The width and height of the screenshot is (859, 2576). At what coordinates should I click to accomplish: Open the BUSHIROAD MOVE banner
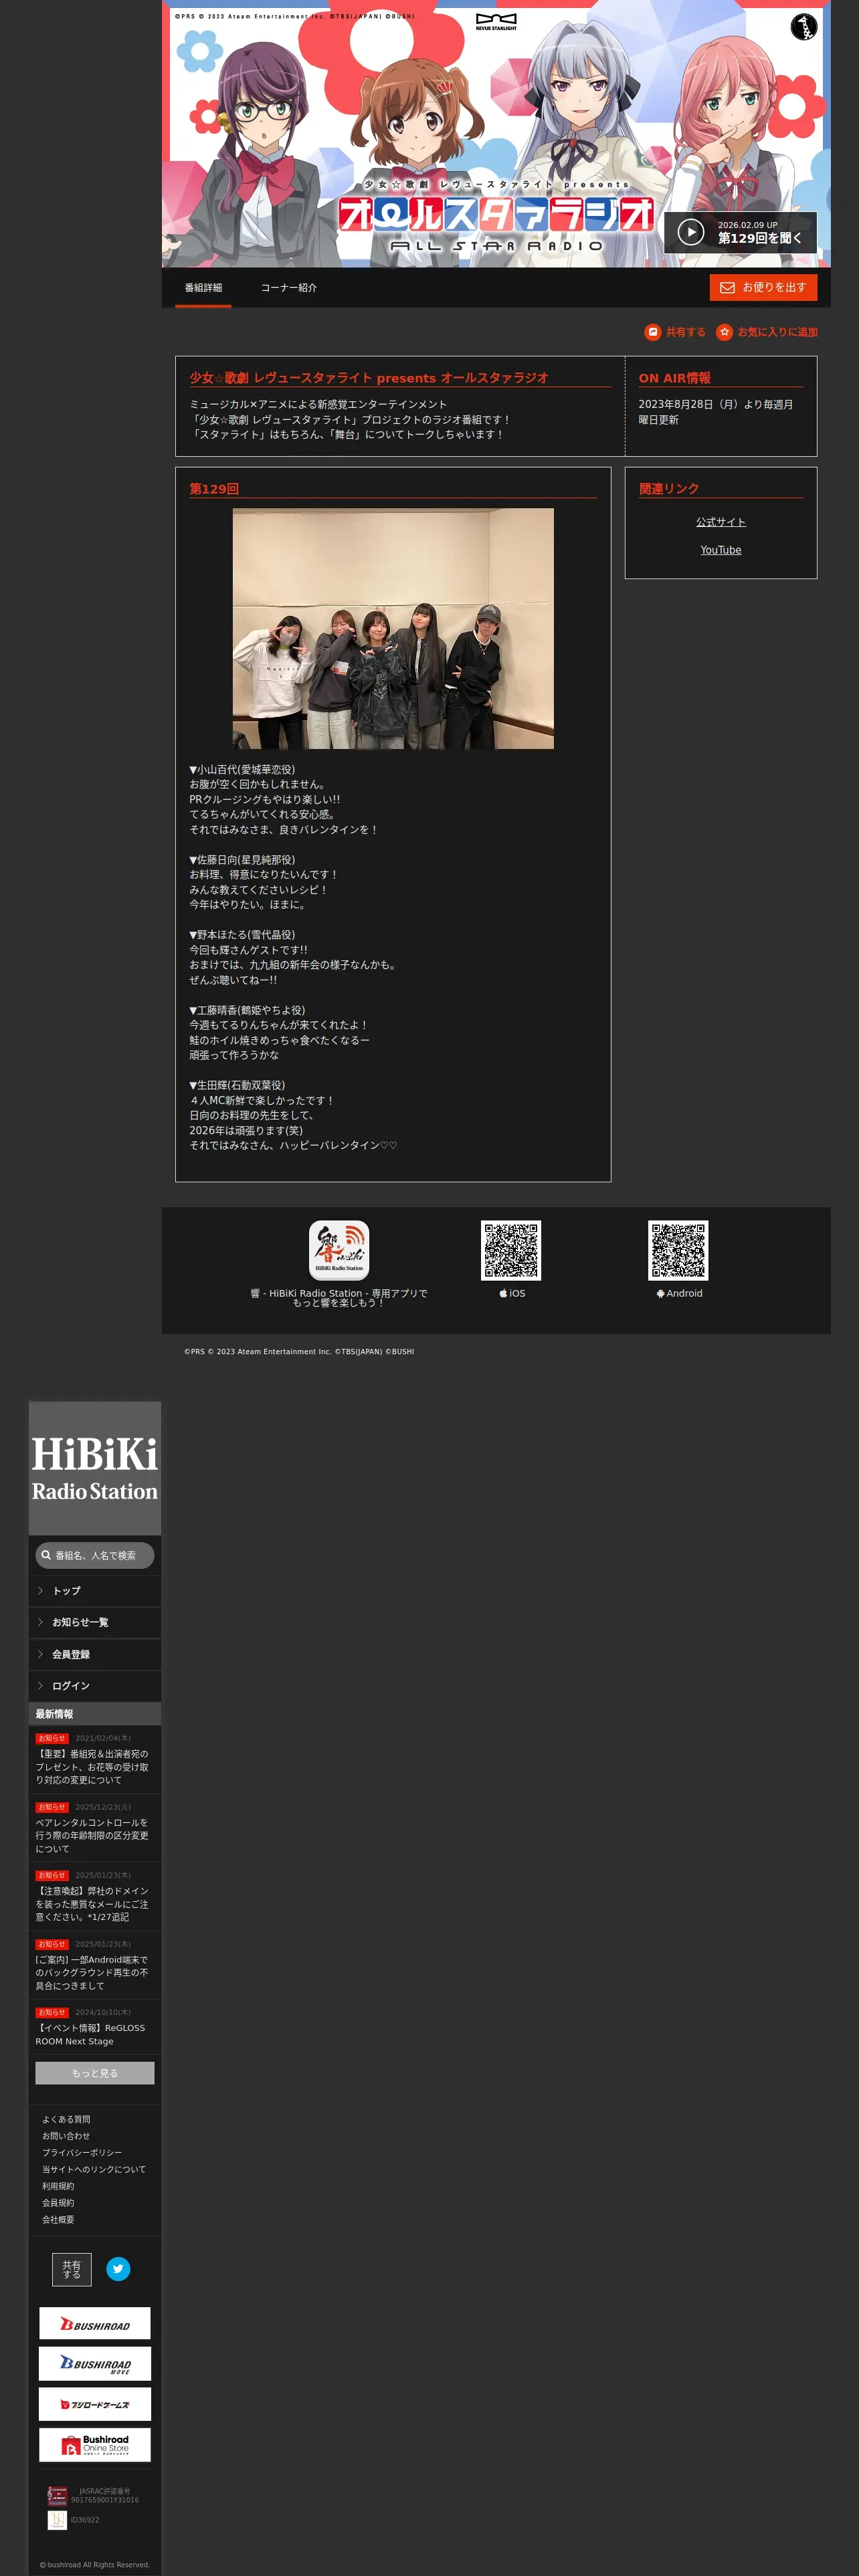[x=95, y=2364]
